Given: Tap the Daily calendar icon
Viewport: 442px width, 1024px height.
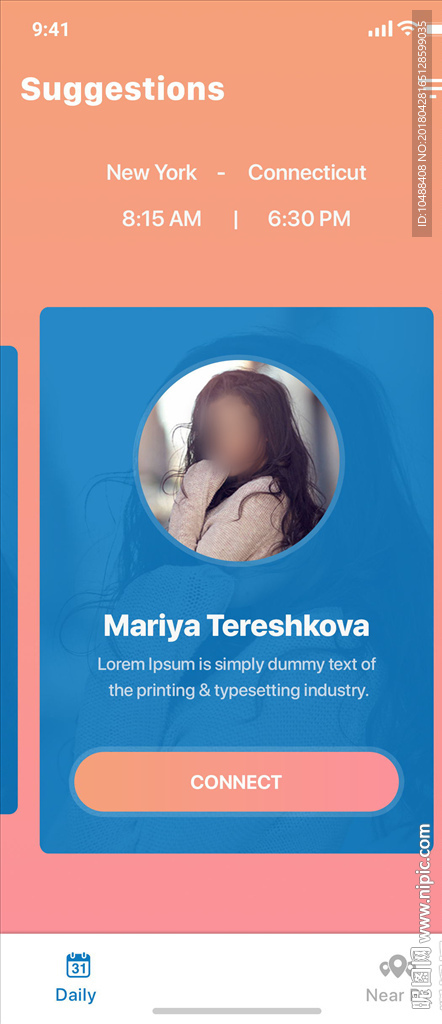Looking at the screenshot, I should click(78, 965).
